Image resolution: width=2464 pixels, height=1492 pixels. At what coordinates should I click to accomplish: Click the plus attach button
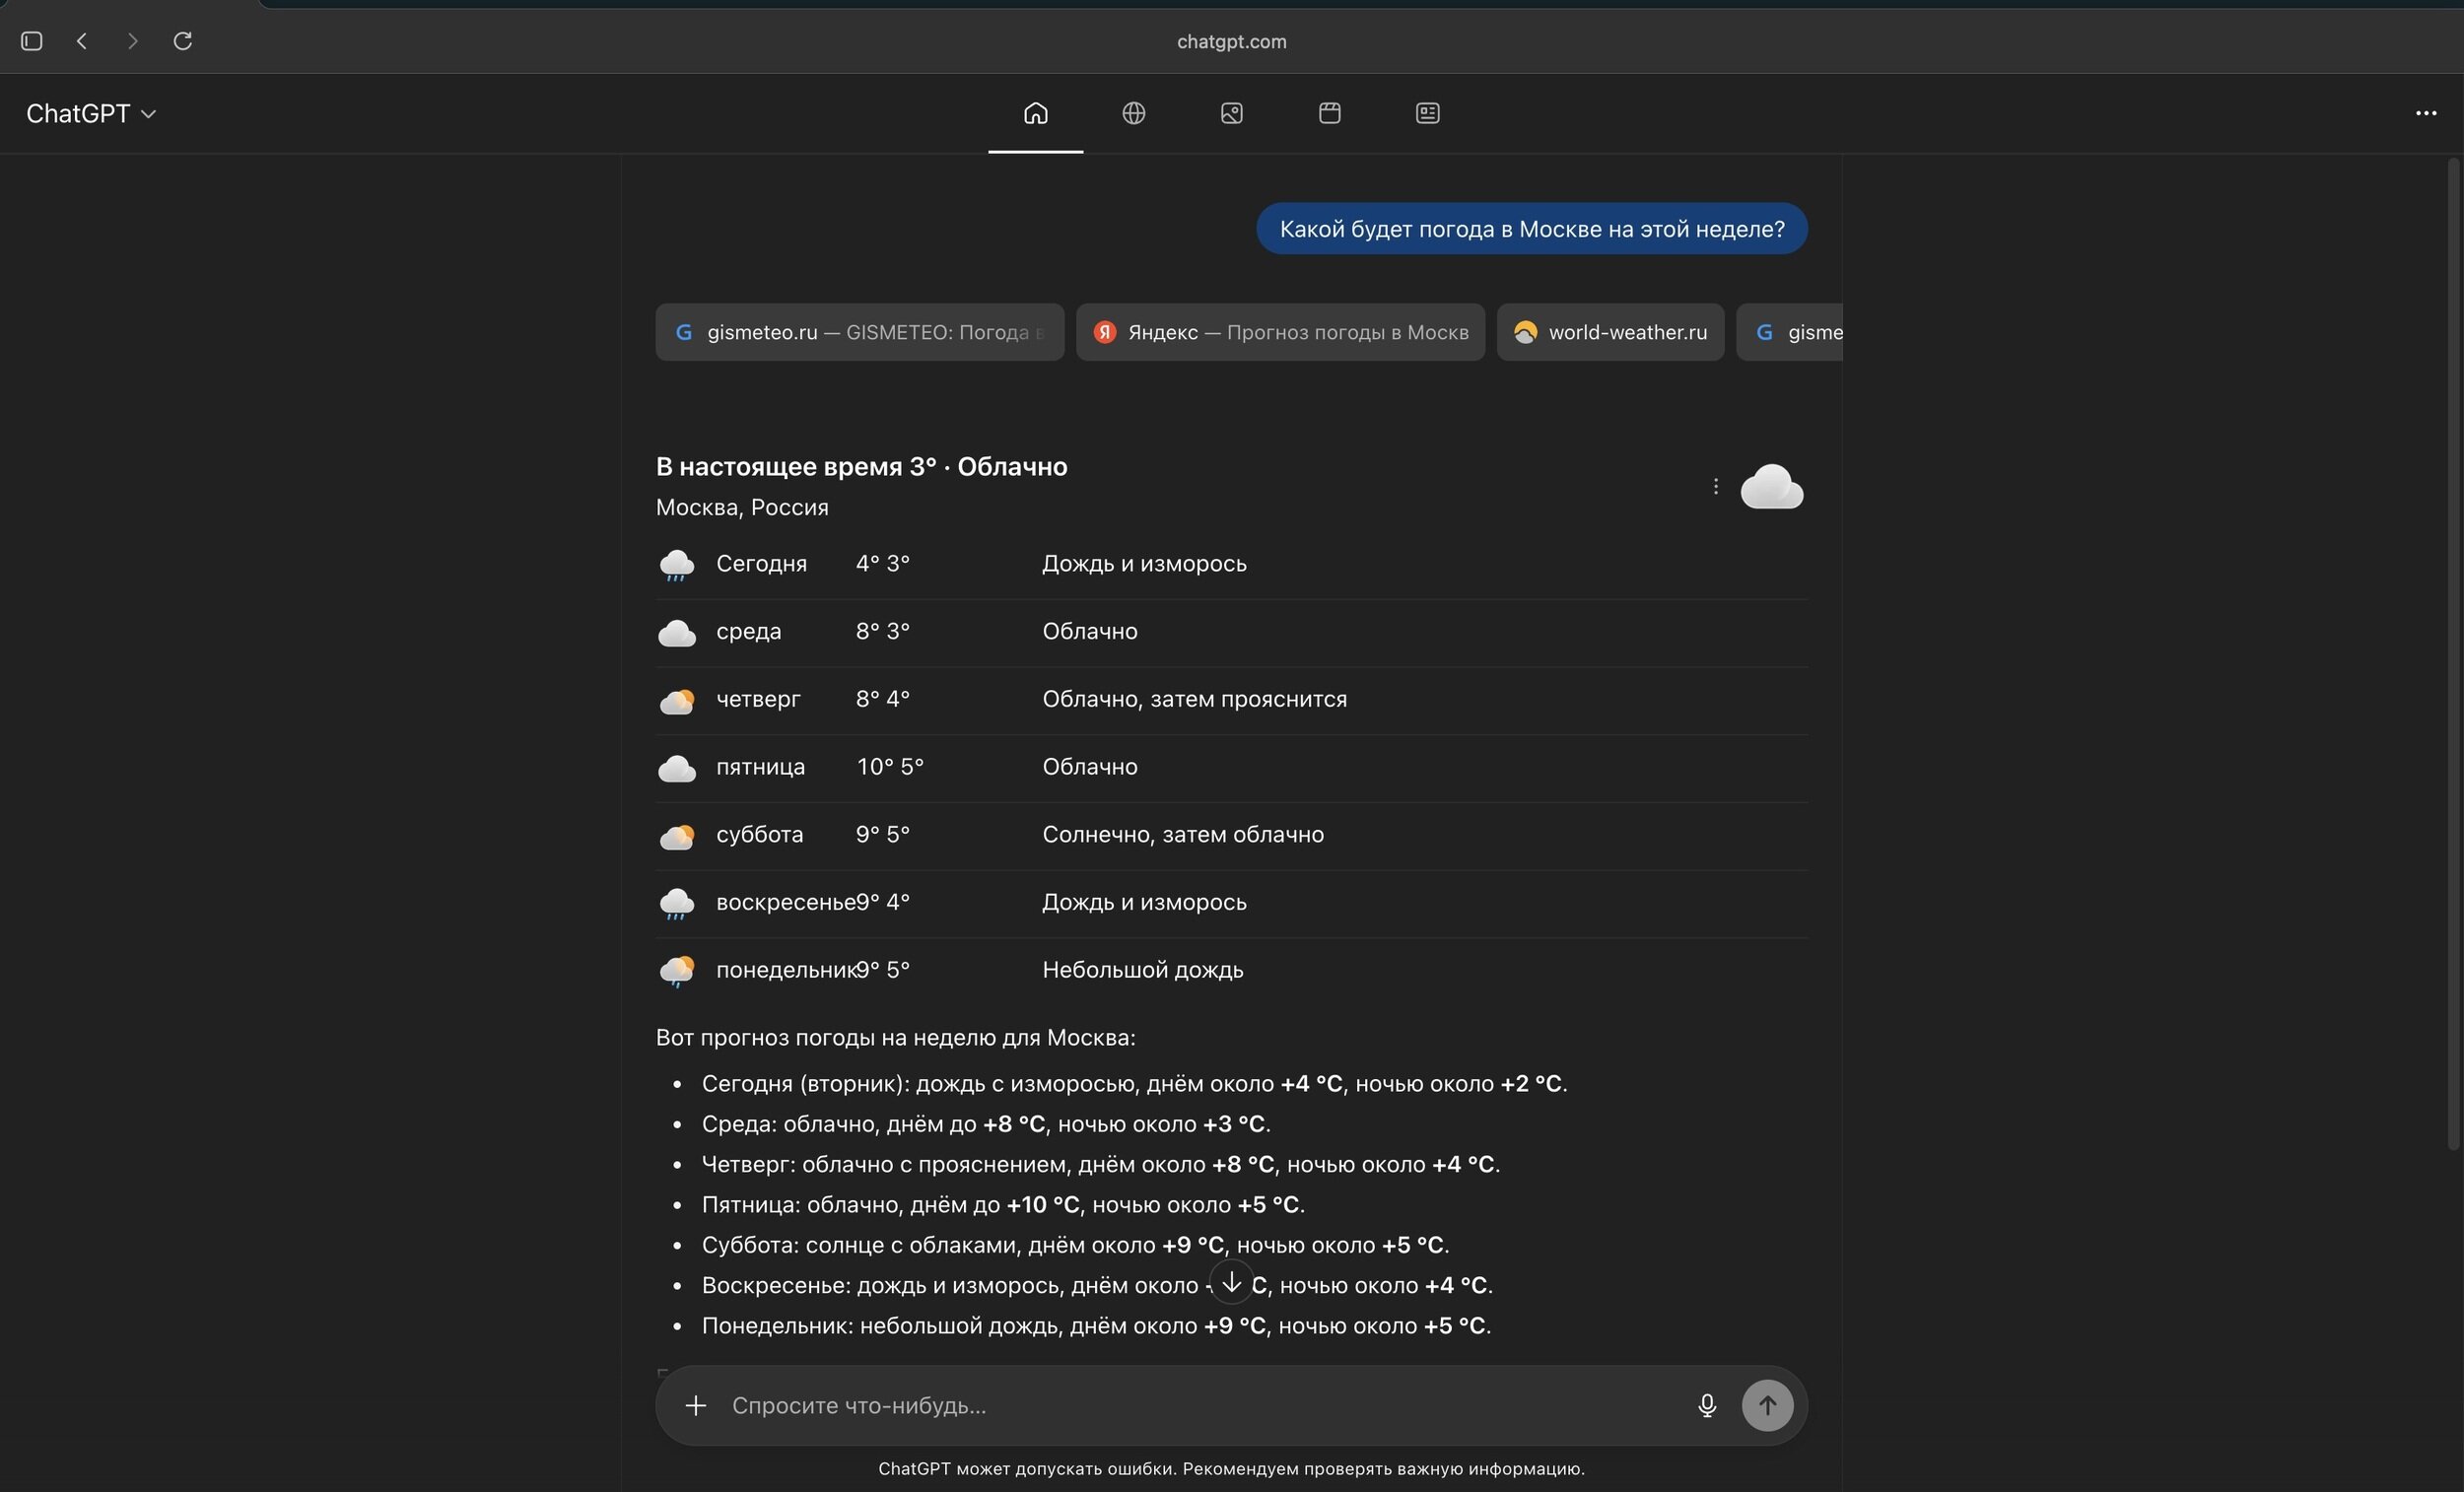(x=695, y=1405)
